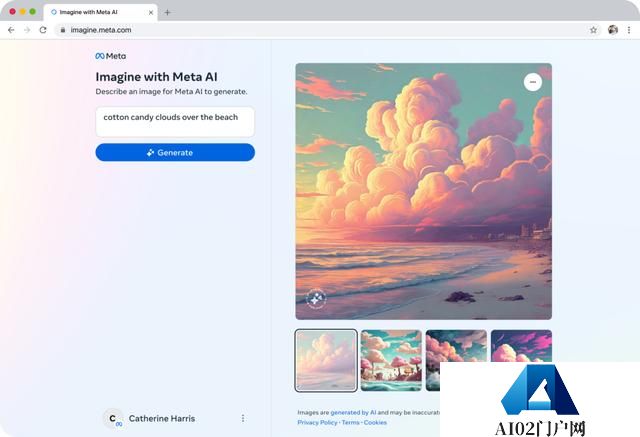
Task: Reload the page with the refresh icon
Action: tap(43, 30)
